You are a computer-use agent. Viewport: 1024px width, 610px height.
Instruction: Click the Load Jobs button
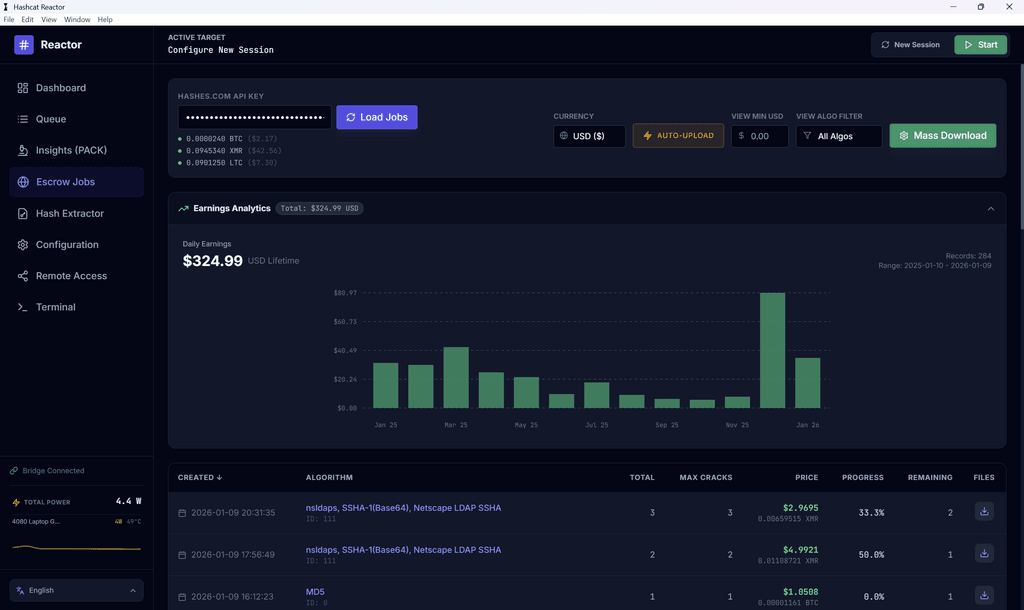point(377,117)
